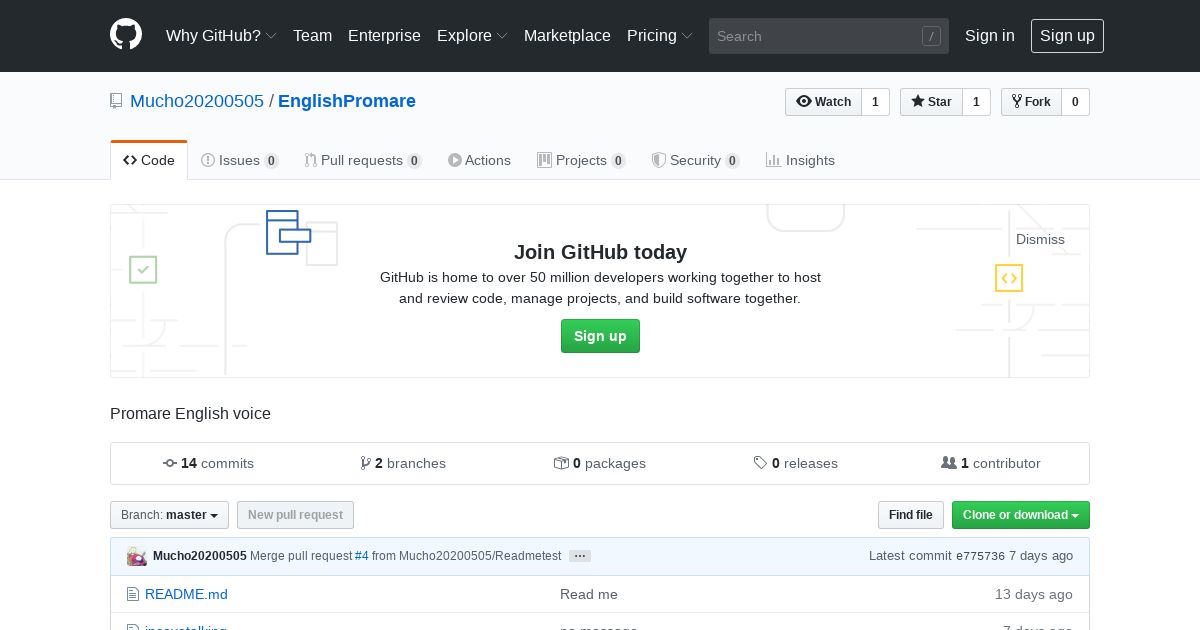The height and width of the screenshot is (630, 1200).
Task: Click the Find file button
Action: tap(911, 515)
